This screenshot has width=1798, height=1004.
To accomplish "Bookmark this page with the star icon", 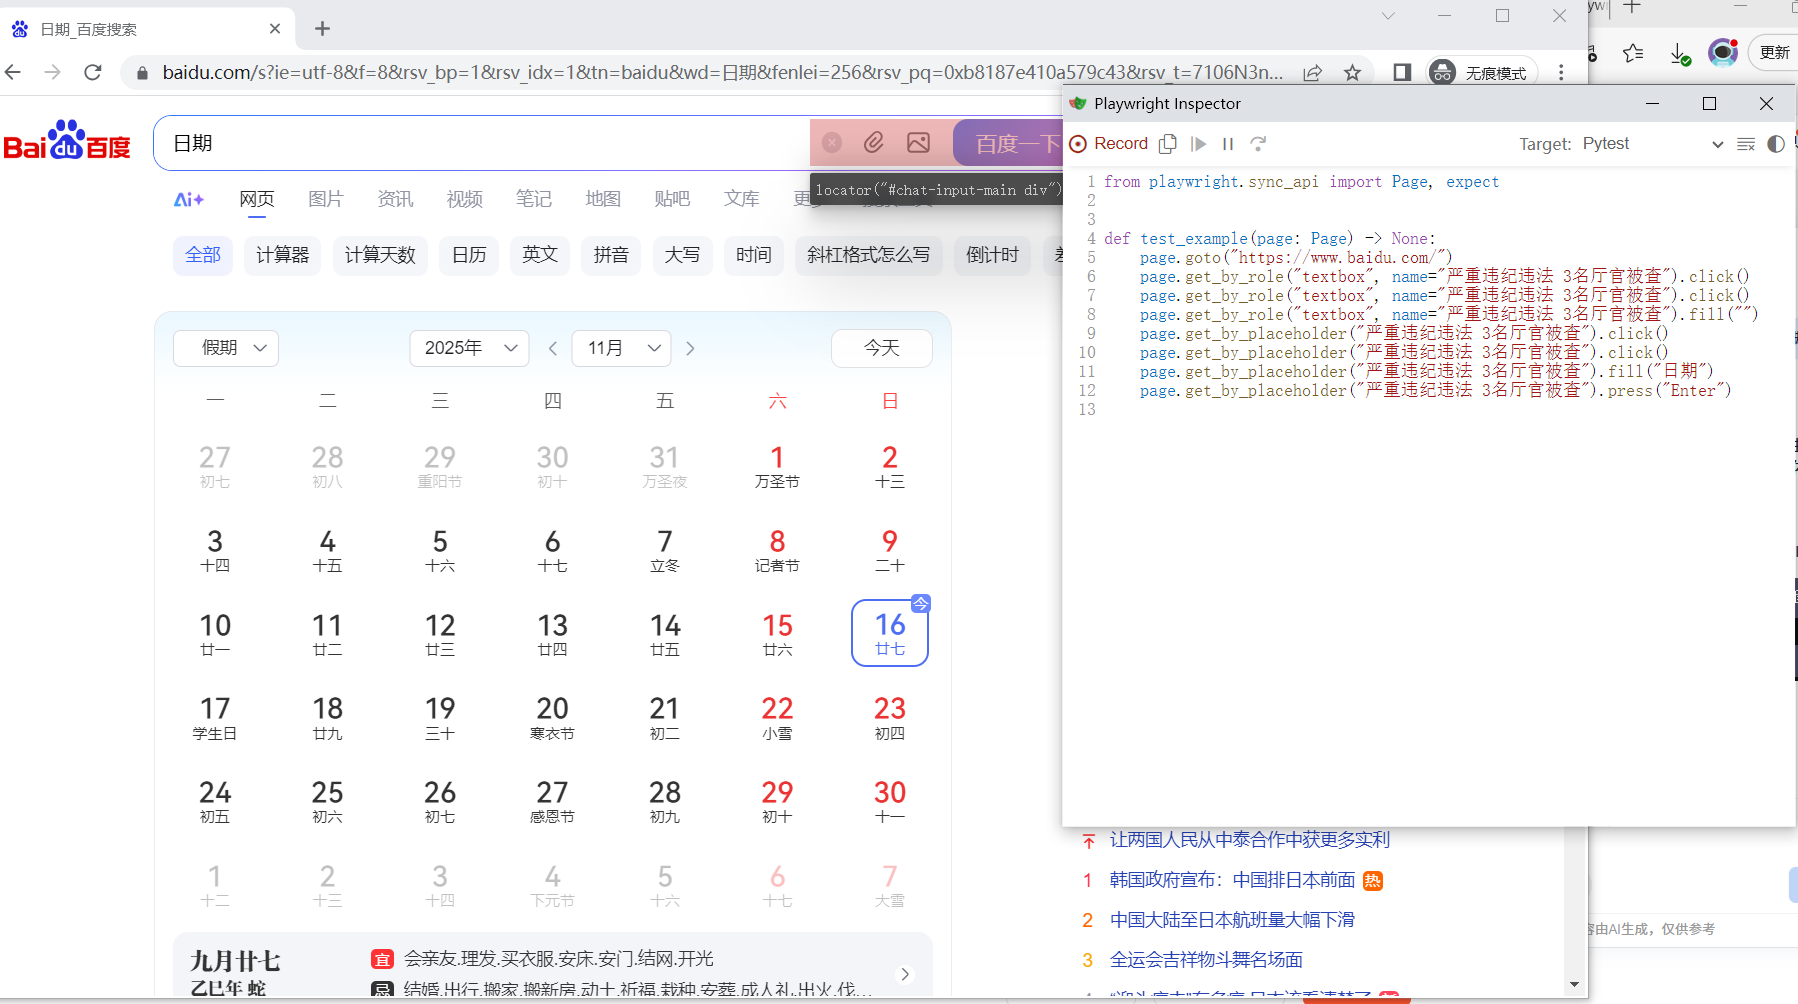I will [x=1352, y=72].
